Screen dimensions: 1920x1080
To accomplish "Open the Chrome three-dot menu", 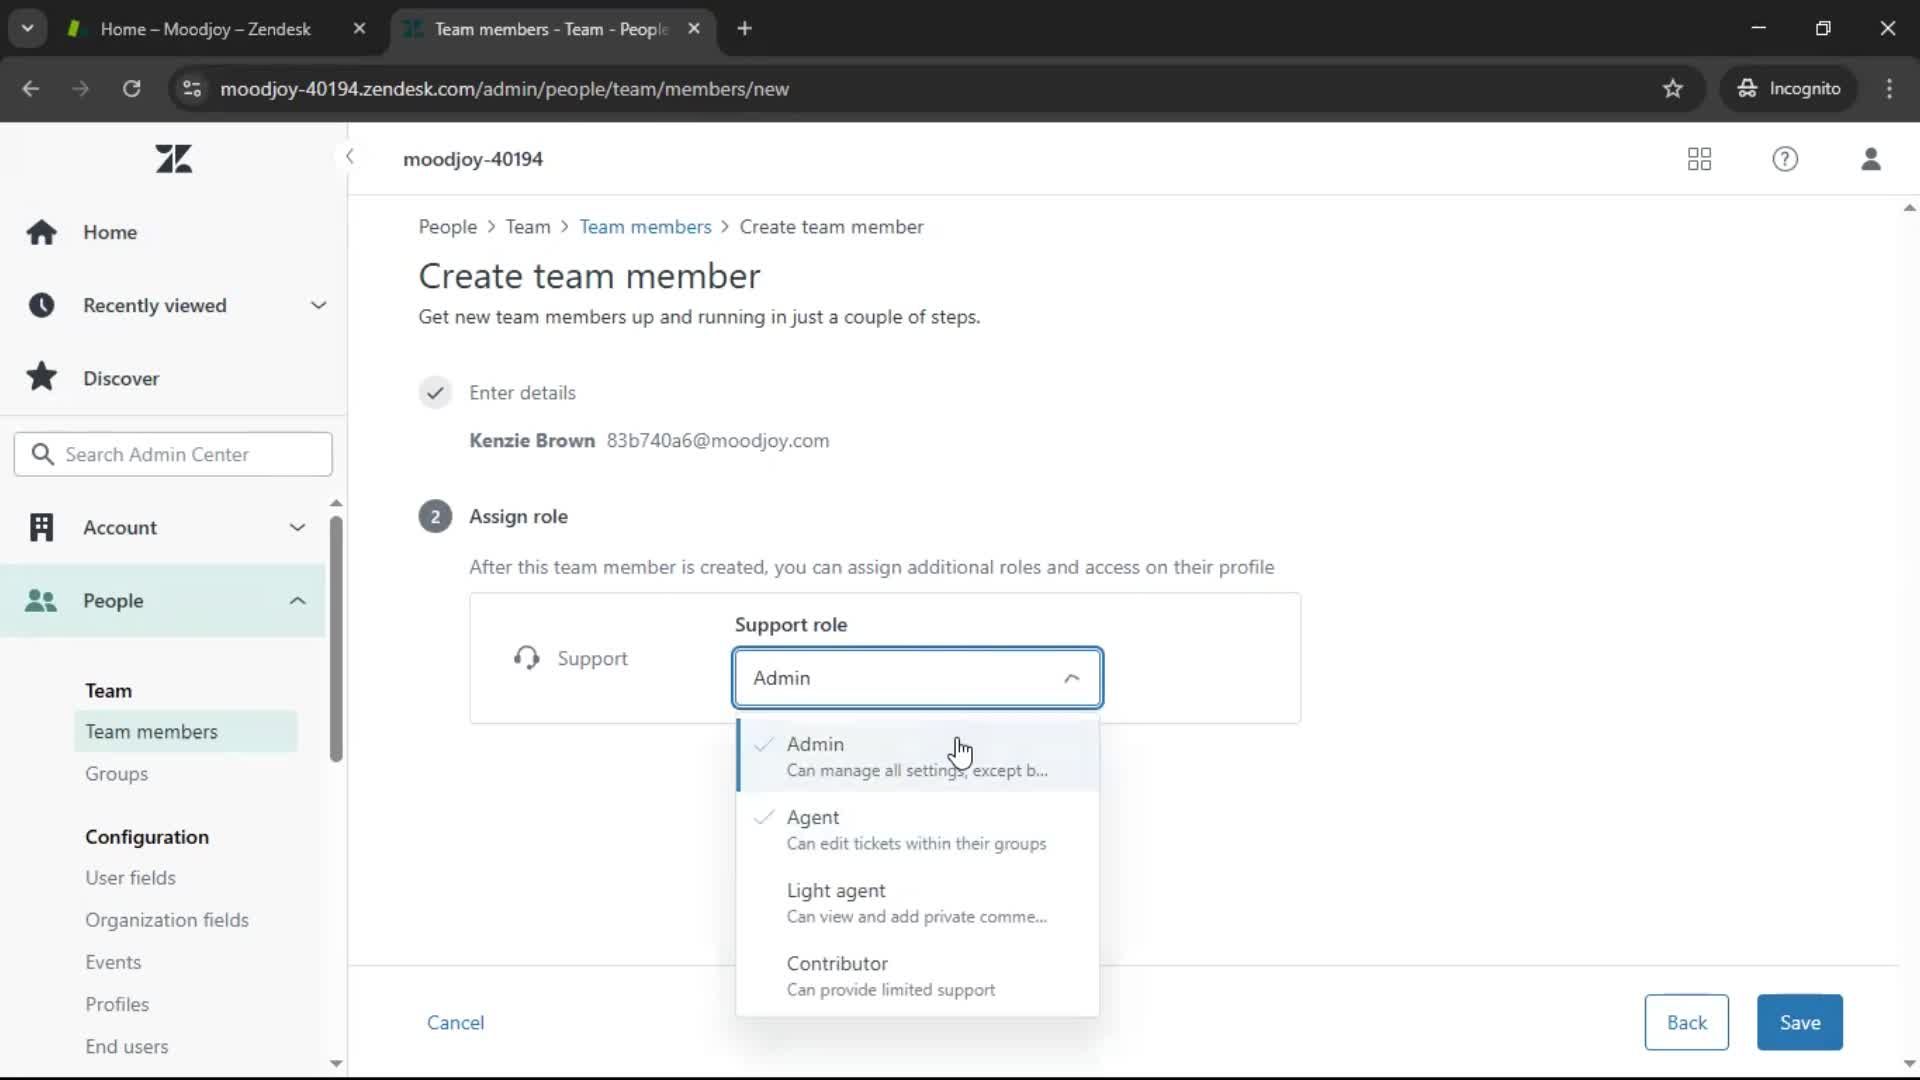I will [1888, 89].
